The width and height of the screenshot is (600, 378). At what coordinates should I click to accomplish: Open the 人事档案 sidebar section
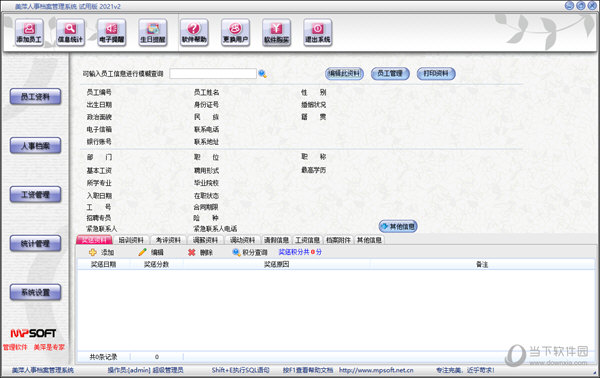click(x=35, y=146)
